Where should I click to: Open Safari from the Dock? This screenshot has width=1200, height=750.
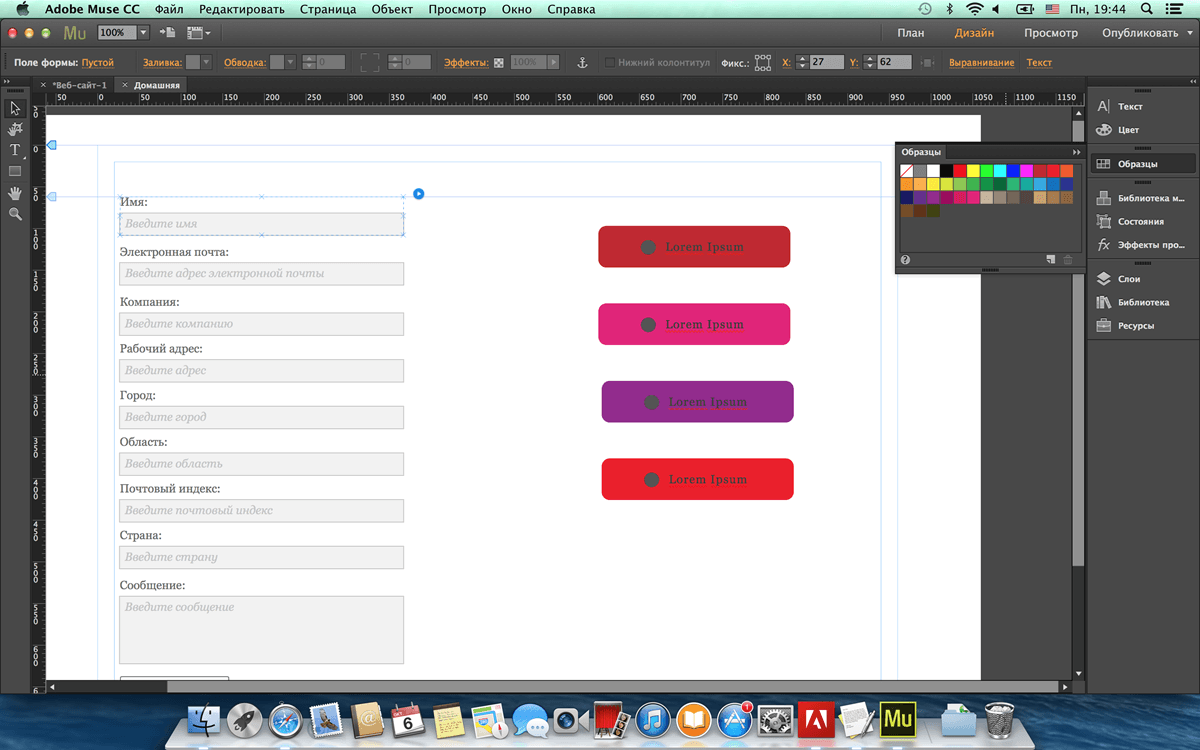[285, 719]
